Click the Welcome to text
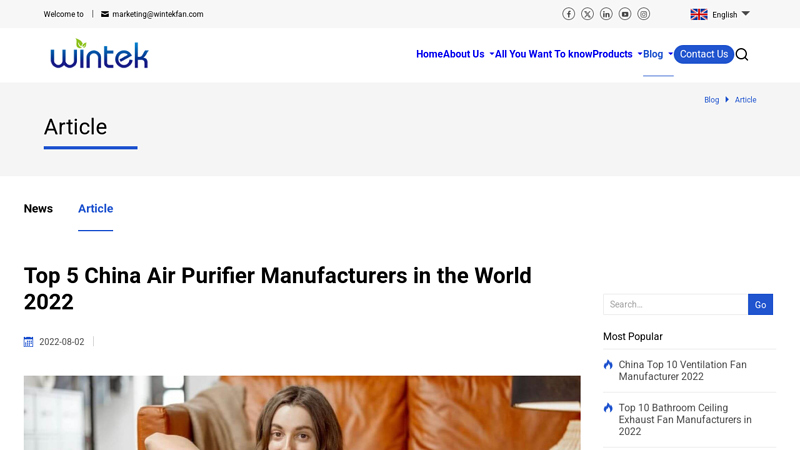 [63, 14]
